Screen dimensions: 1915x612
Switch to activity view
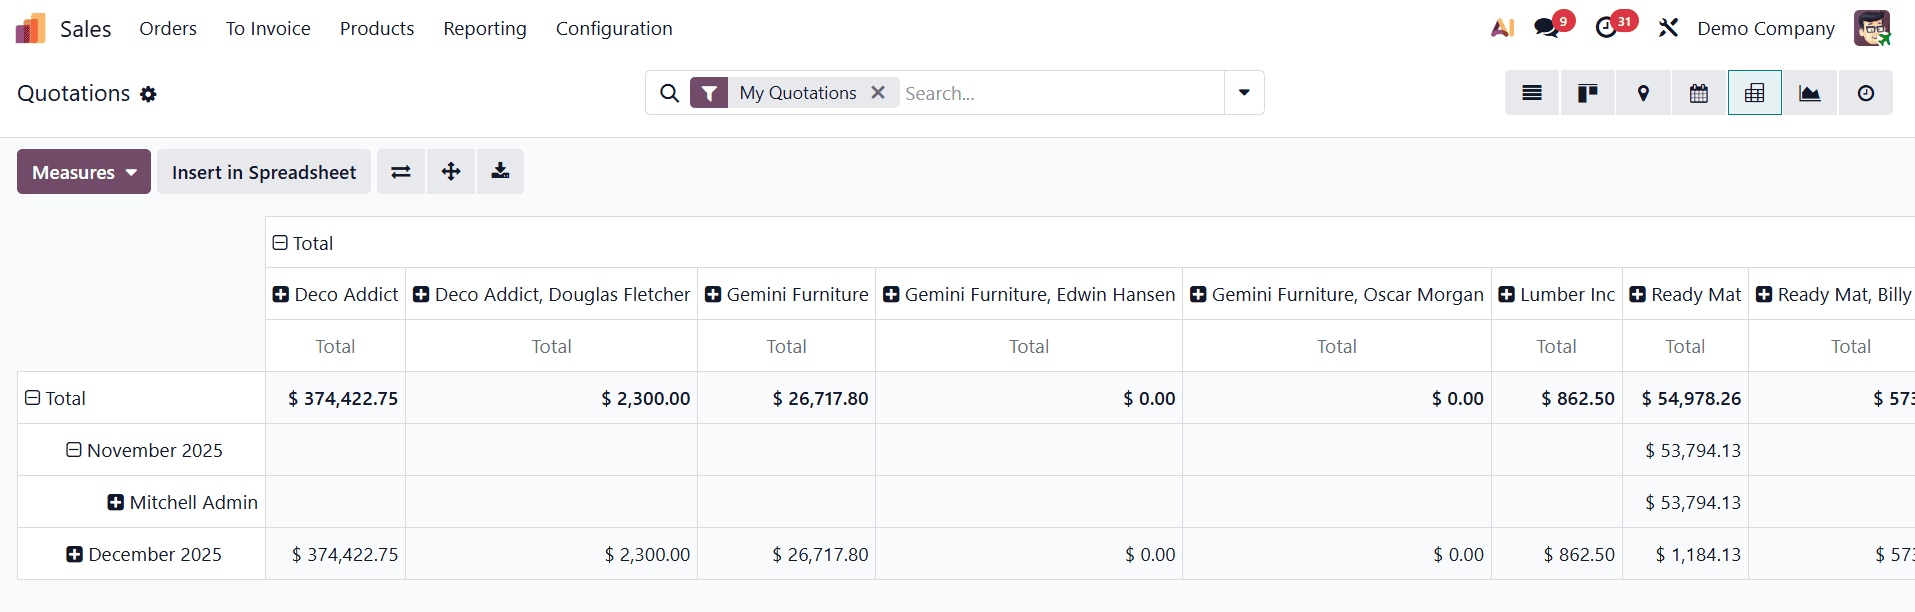tap(1866, 93)
